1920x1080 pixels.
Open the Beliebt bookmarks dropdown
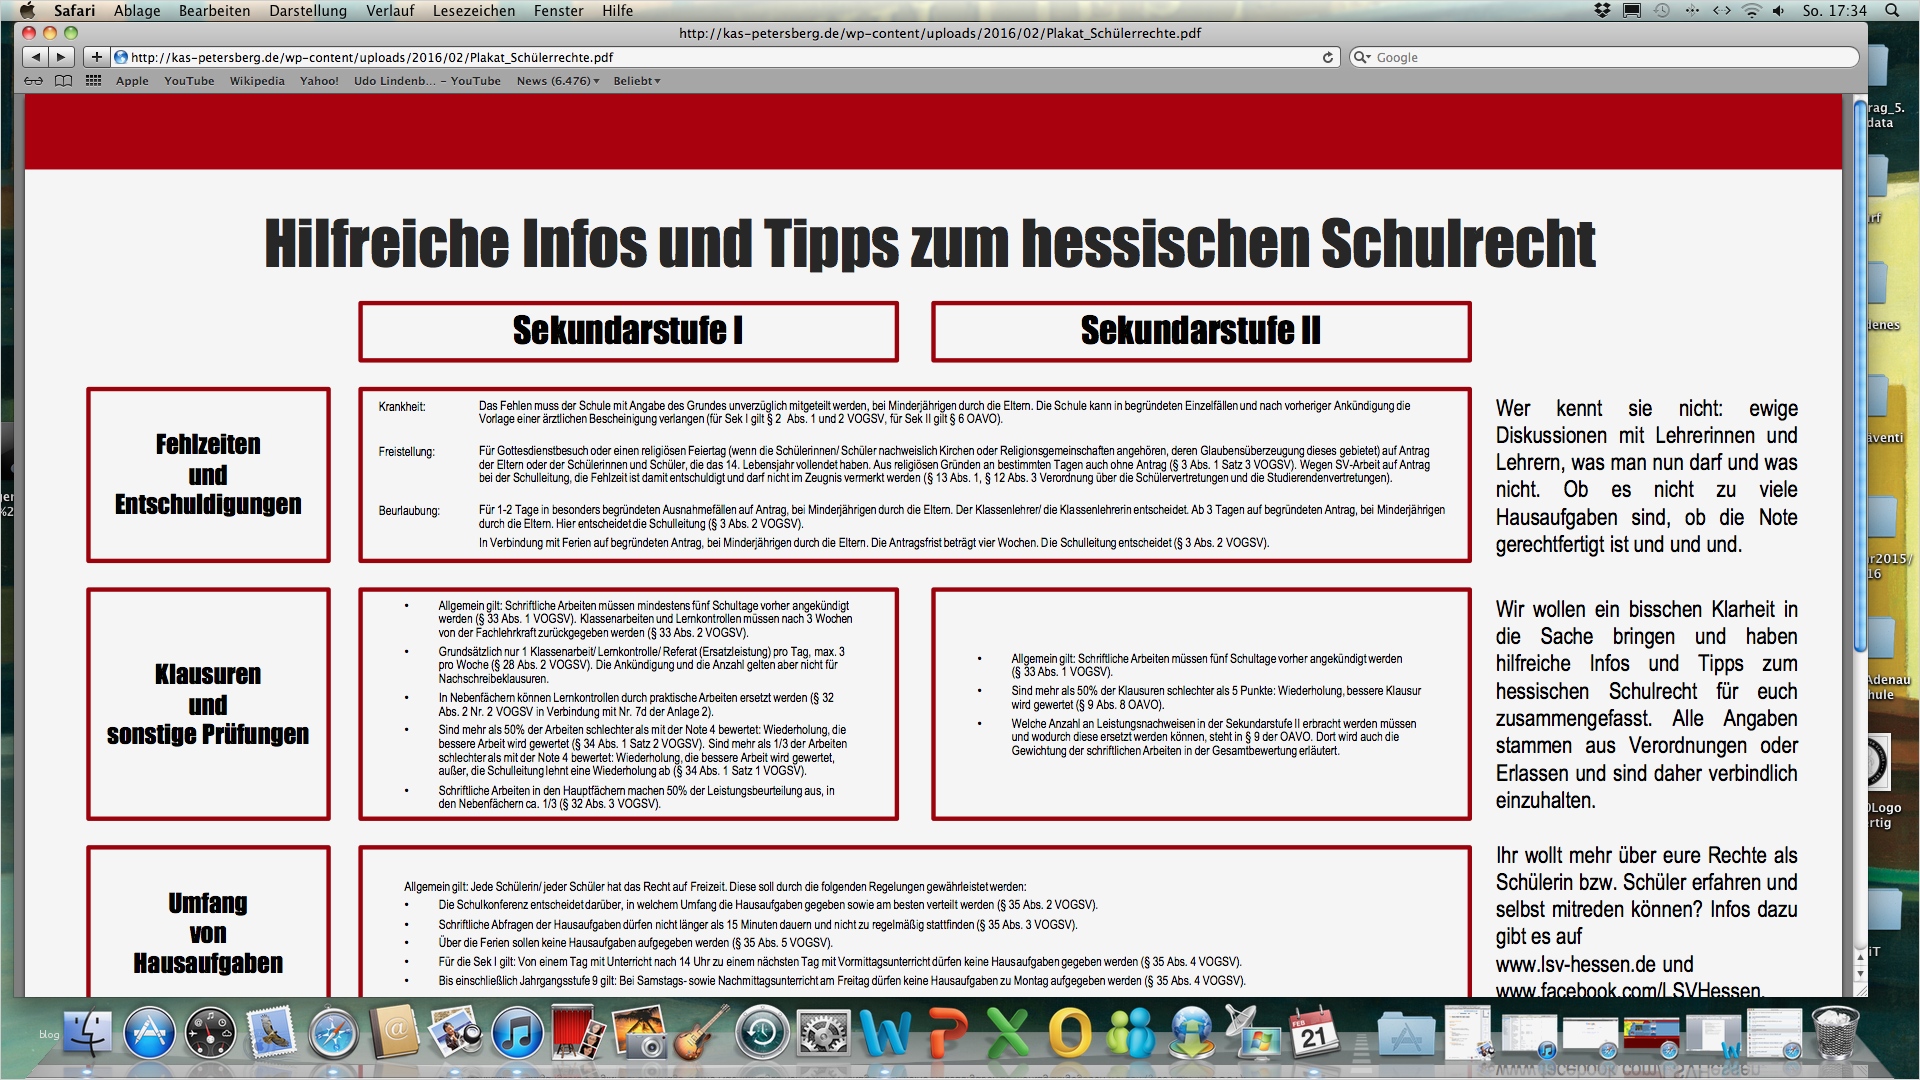click(636, 81)
